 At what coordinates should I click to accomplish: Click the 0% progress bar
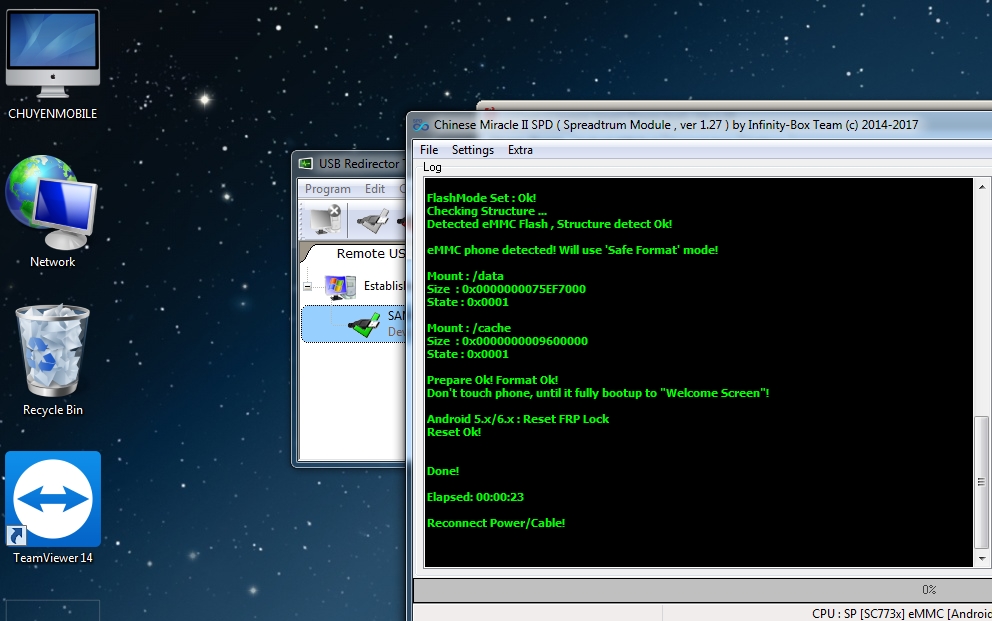coord(702,590)
